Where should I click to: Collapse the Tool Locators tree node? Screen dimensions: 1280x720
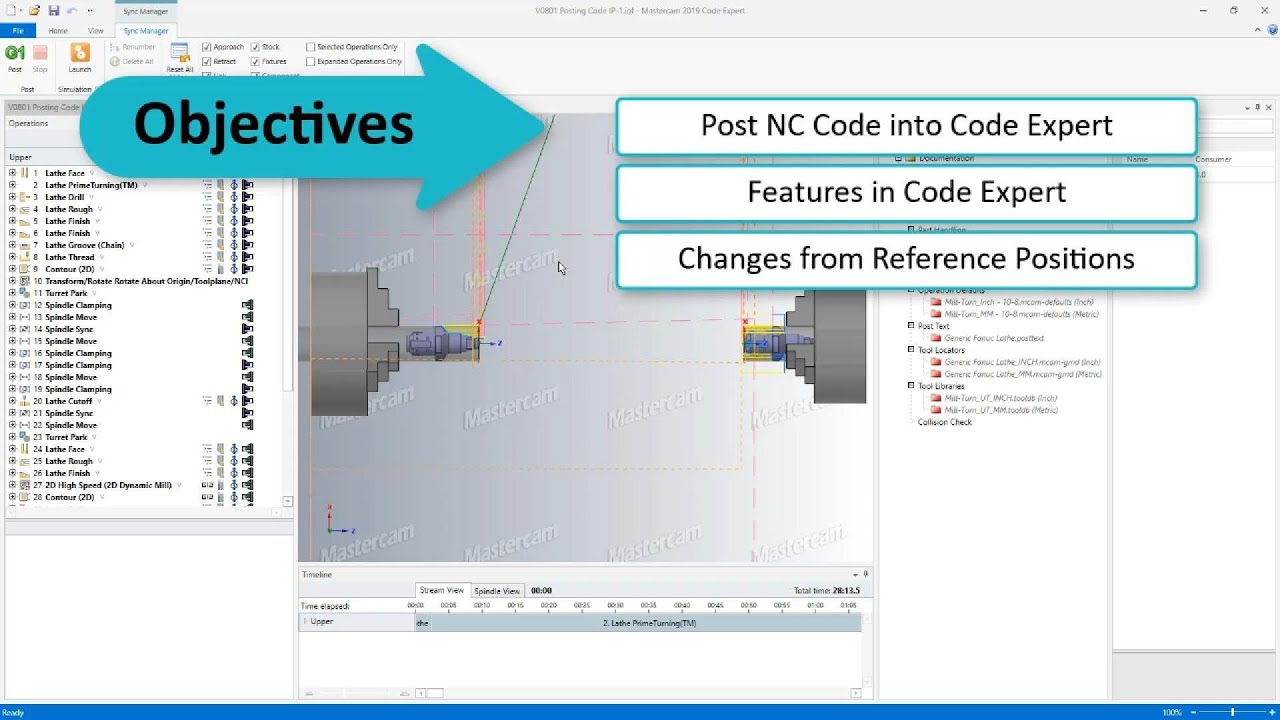click(x=911, y=350)
